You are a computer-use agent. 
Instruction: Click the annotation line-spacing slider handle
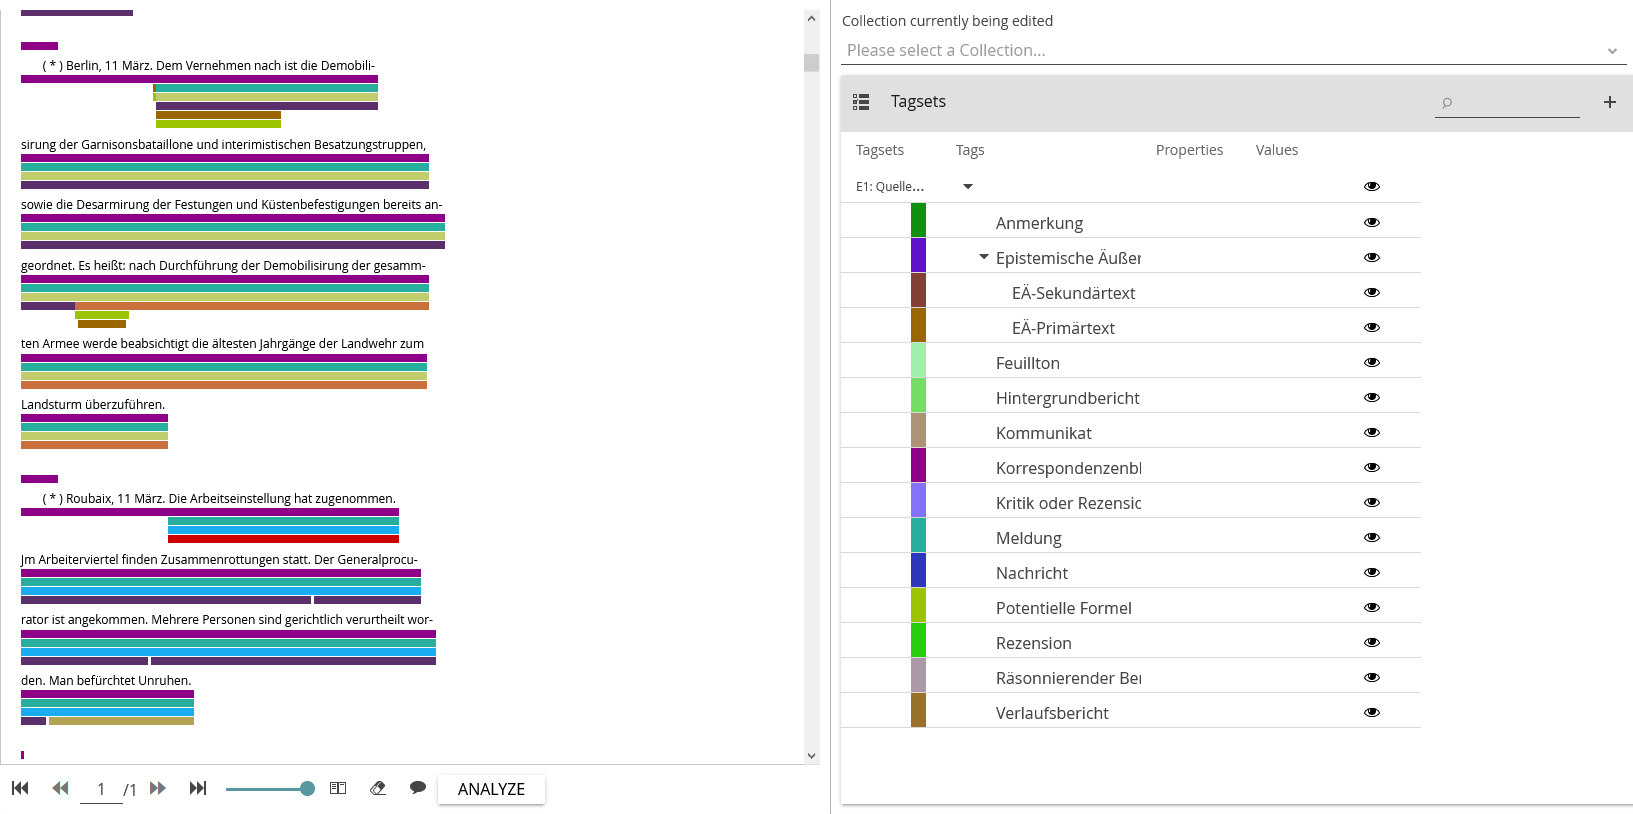[307, 789]
